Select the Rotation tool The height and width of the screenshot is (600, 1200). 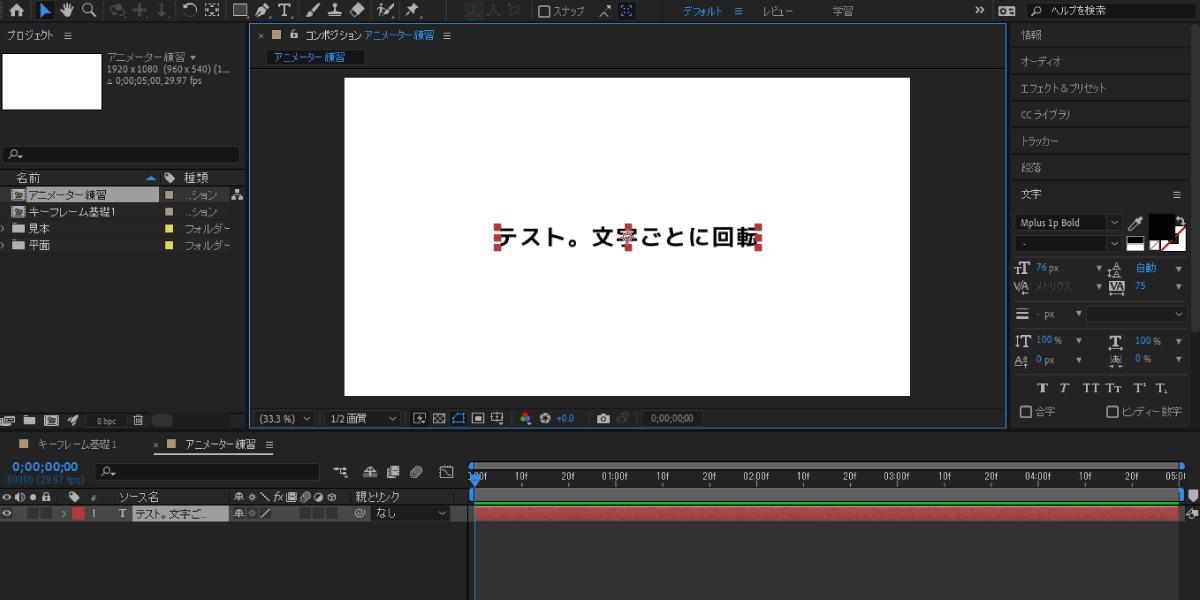coord(190,11)
